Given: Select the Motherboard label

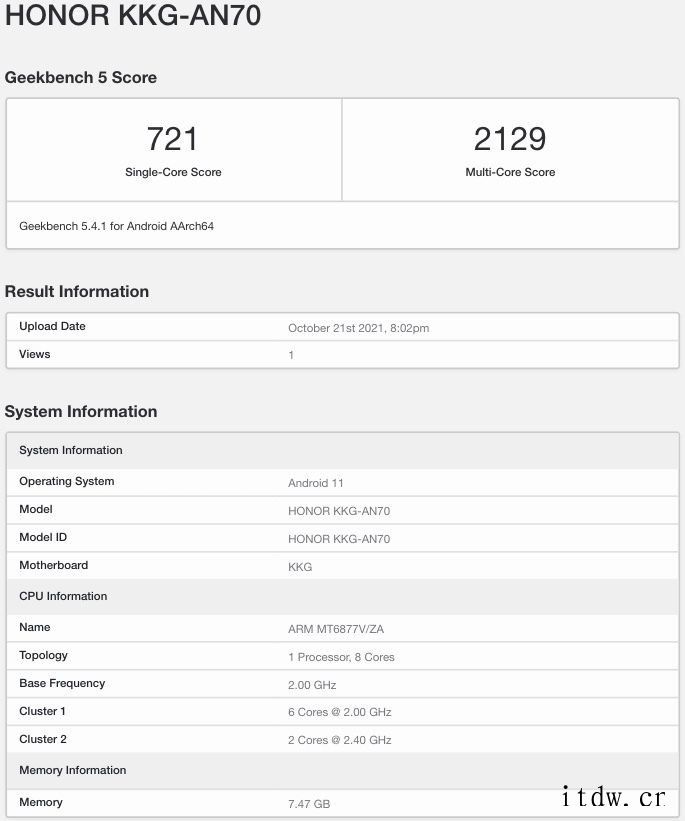Looking at the screenshot, I should coord(53,565).
